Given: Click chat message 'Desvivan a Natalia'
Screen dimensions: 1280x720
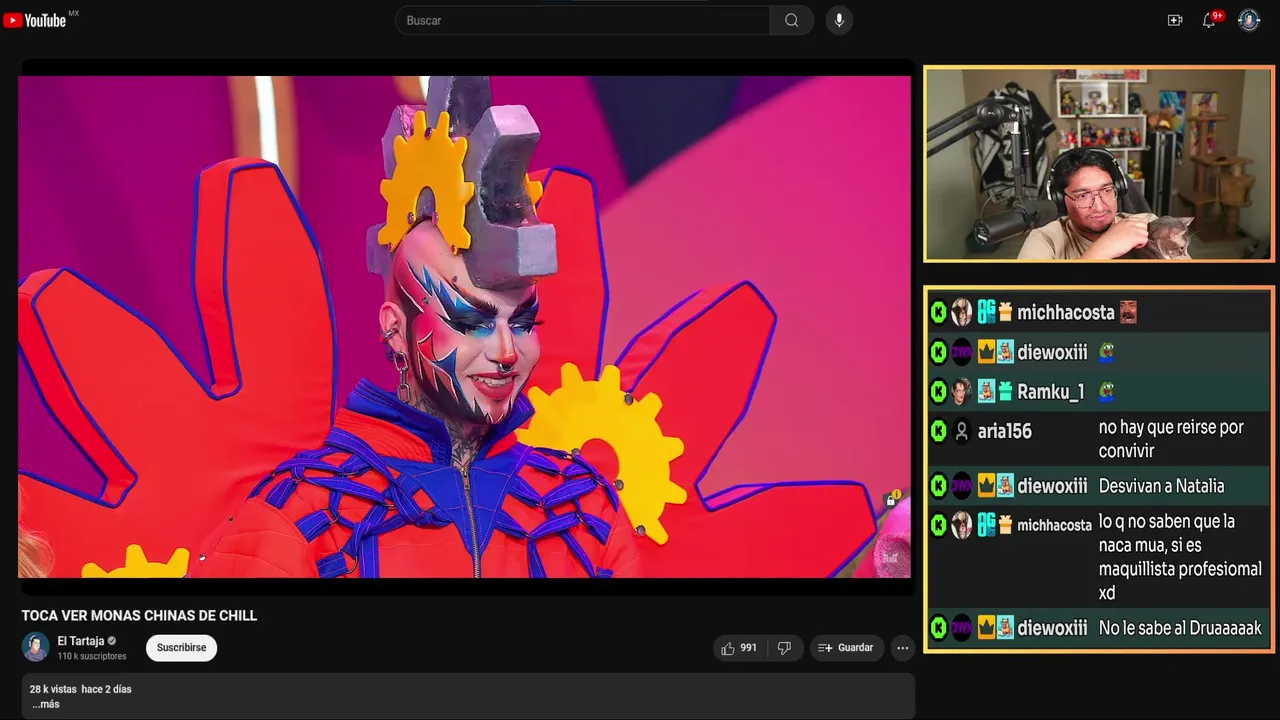Looking at the screenshot, I should coord(1161,486).
